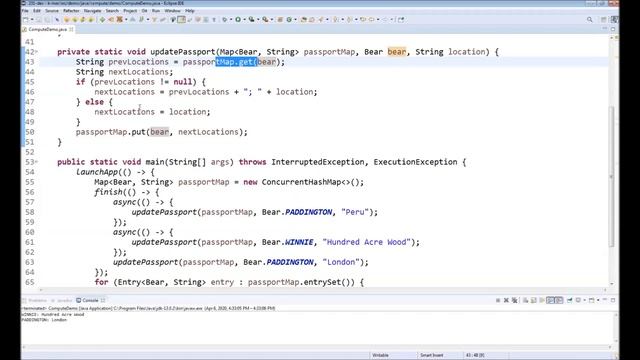Screen dimensions: 640x360
Task: Open the Project menu
Action: (130, 11)
